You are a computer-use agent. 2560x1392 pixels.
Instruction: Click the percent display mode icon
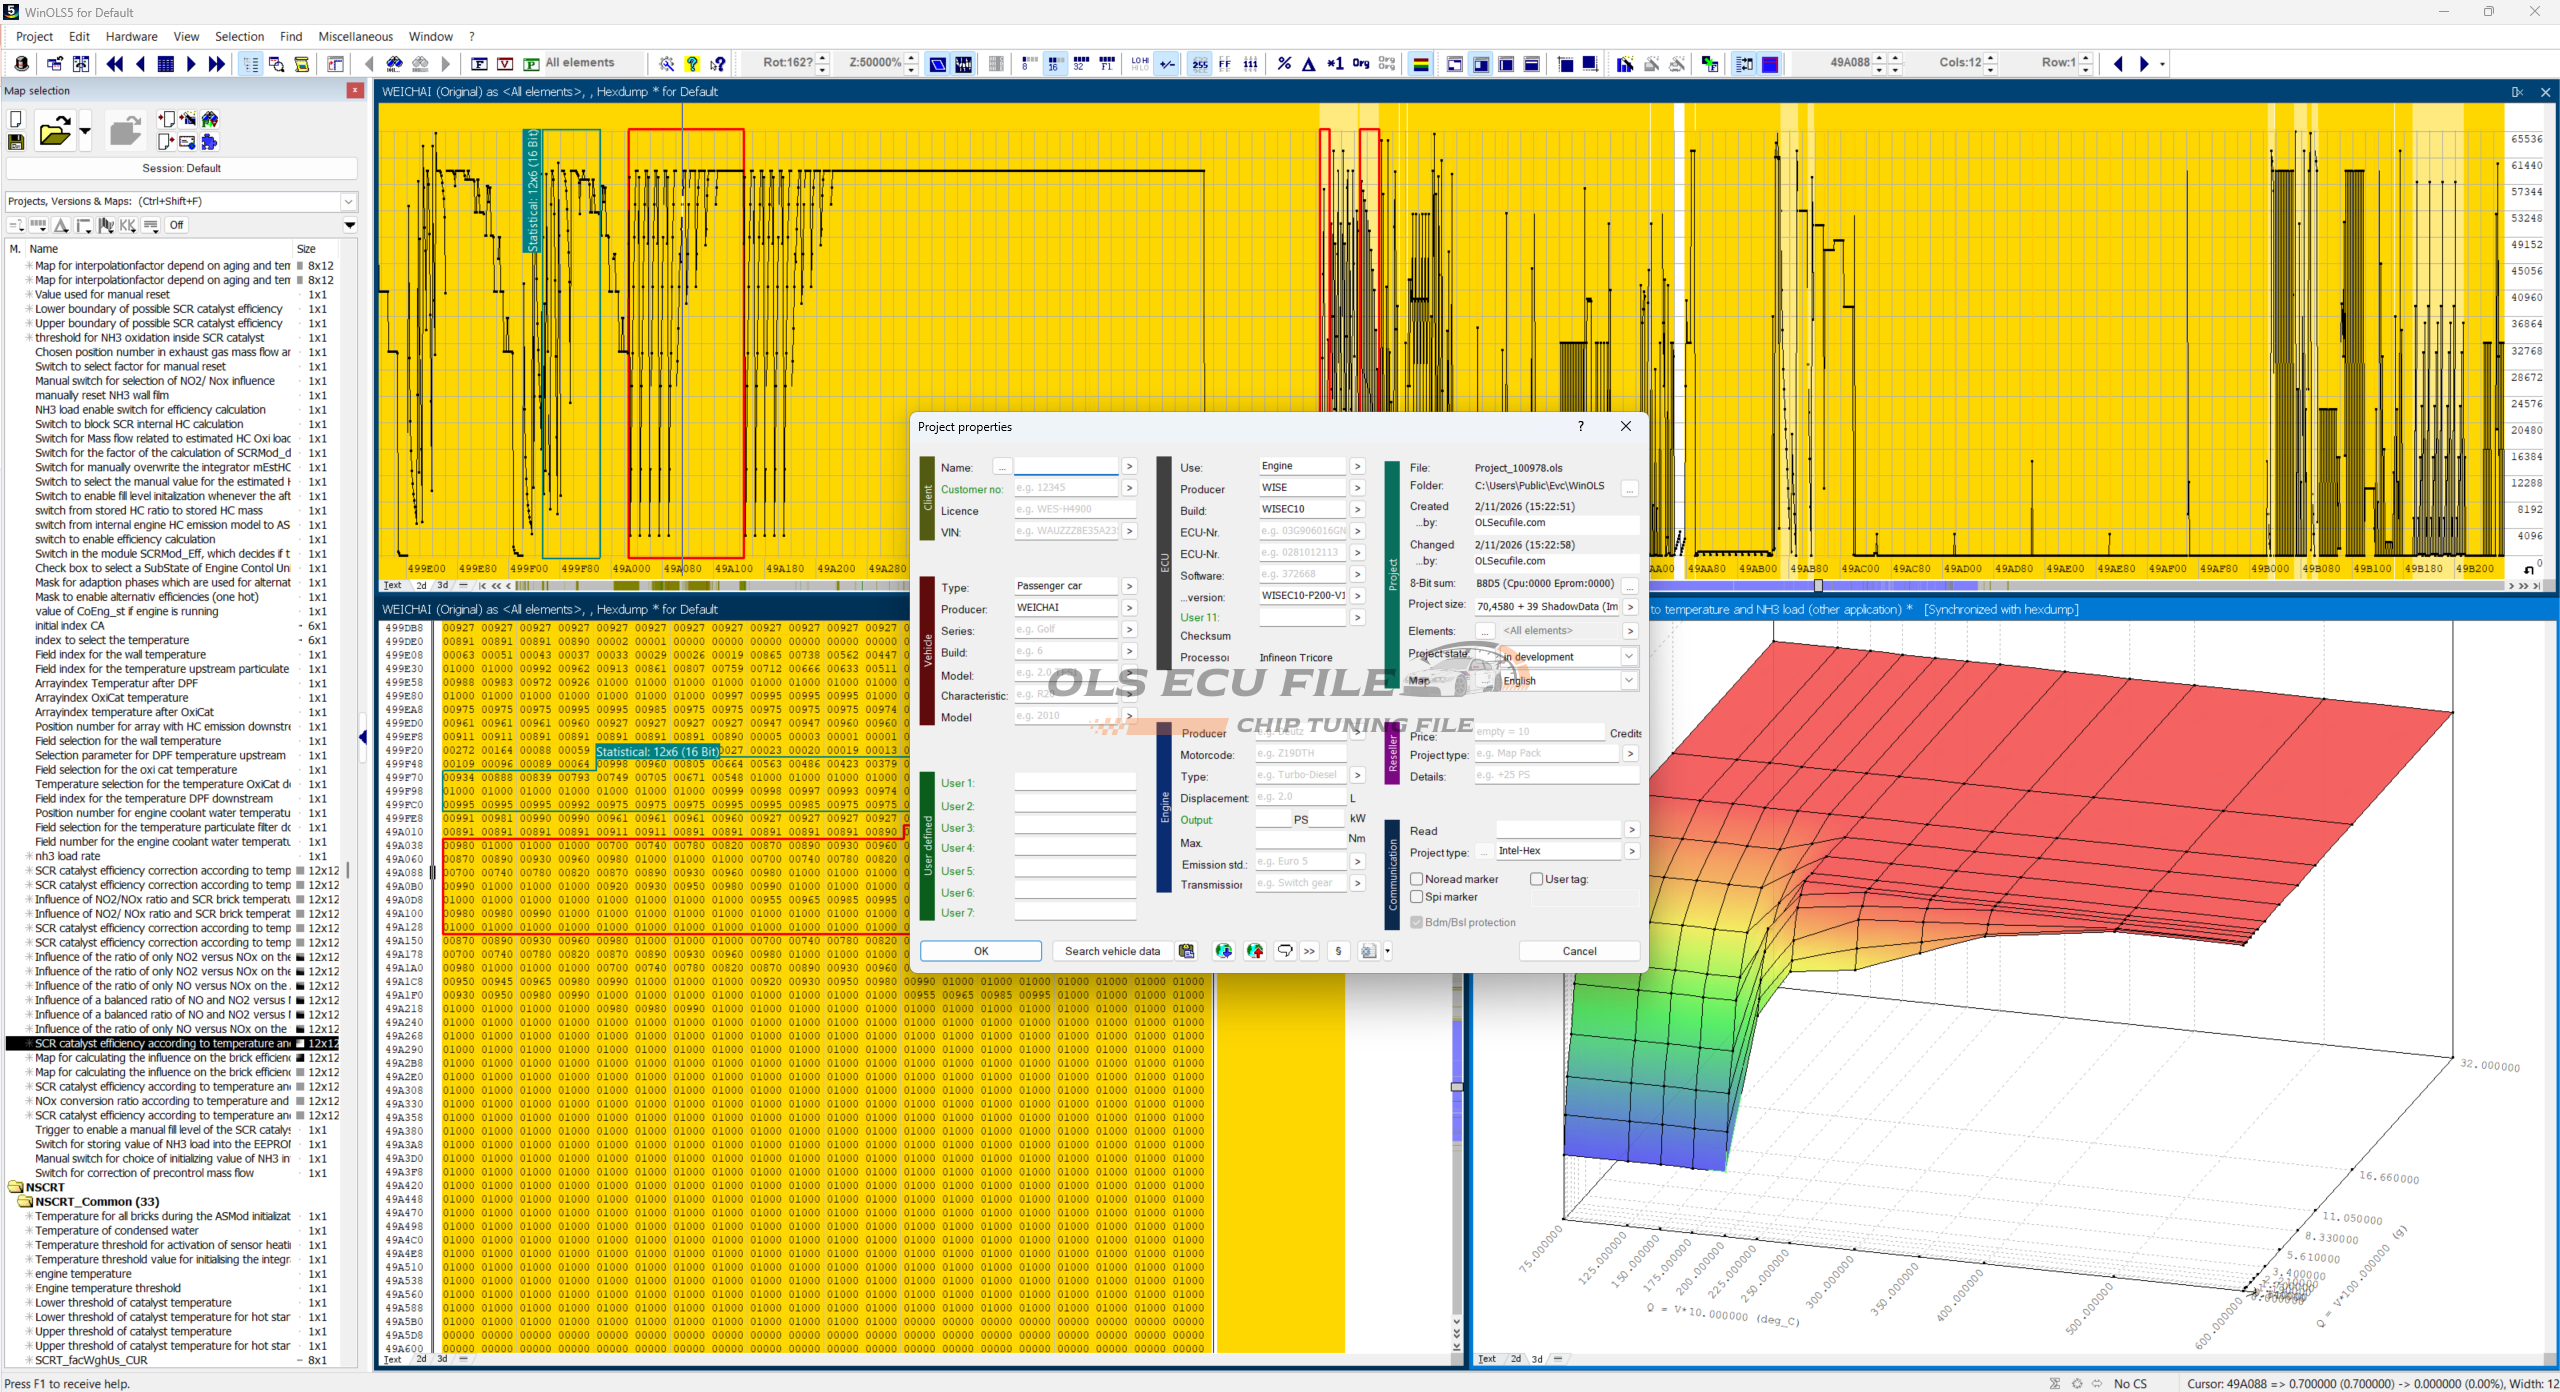tap(1284, 64)
